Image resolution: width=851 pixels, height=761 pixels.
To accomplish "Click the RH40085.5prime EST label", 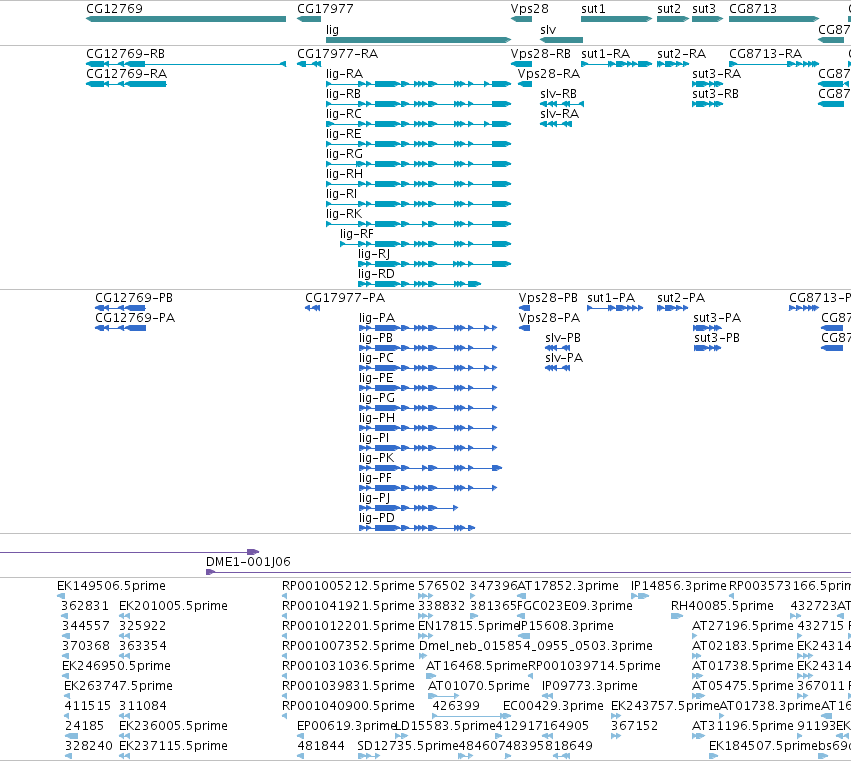I will [722, 606].
